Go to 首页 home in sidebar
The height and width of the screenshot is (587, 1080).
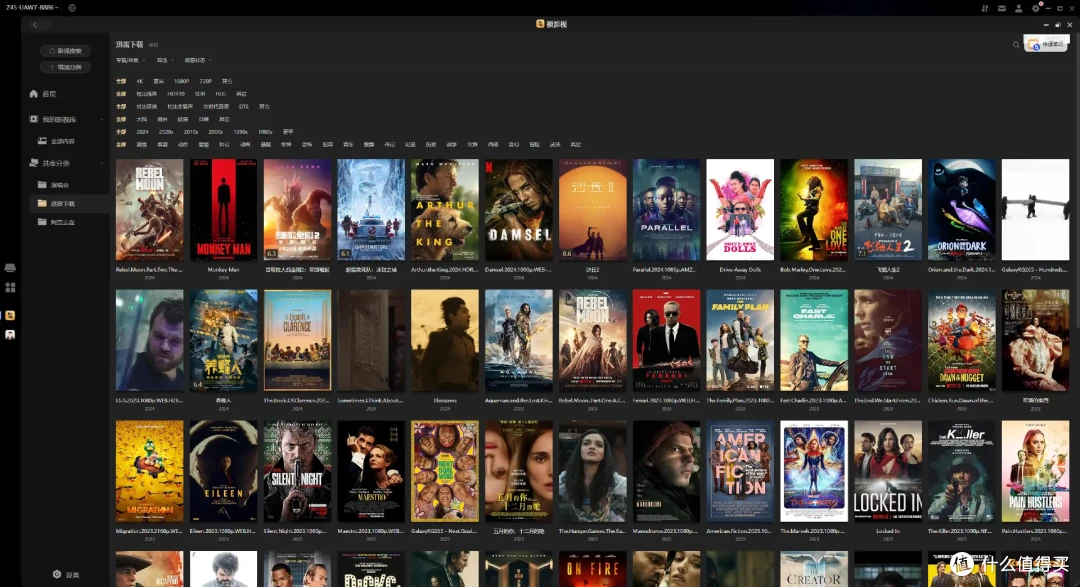(x=43, y=94)
